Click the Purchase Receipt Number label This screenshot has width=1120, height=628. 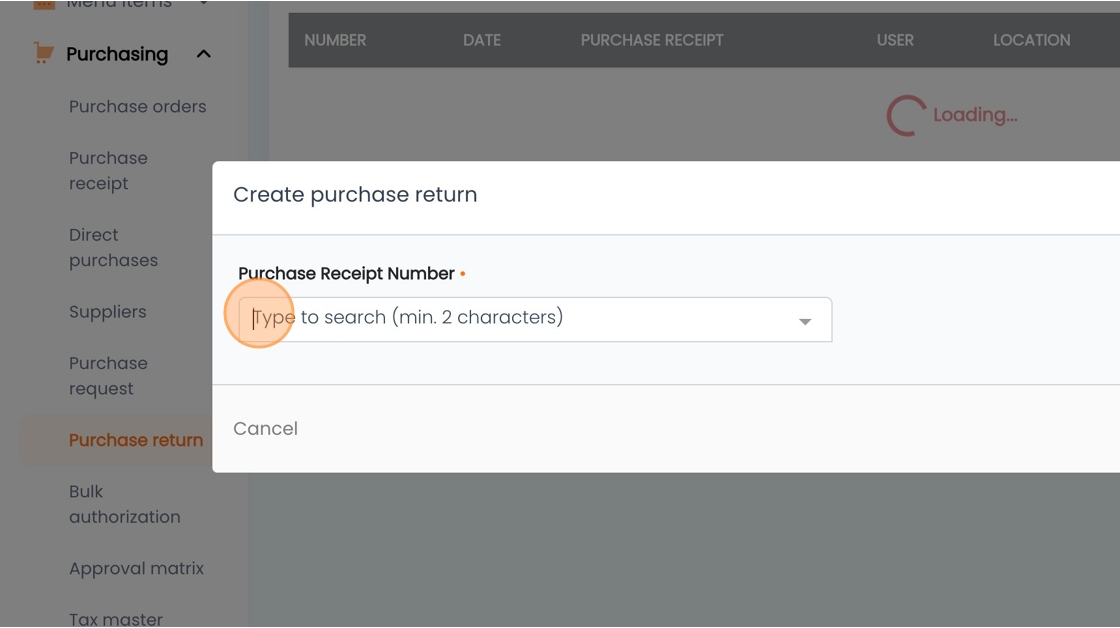(346, 274)
